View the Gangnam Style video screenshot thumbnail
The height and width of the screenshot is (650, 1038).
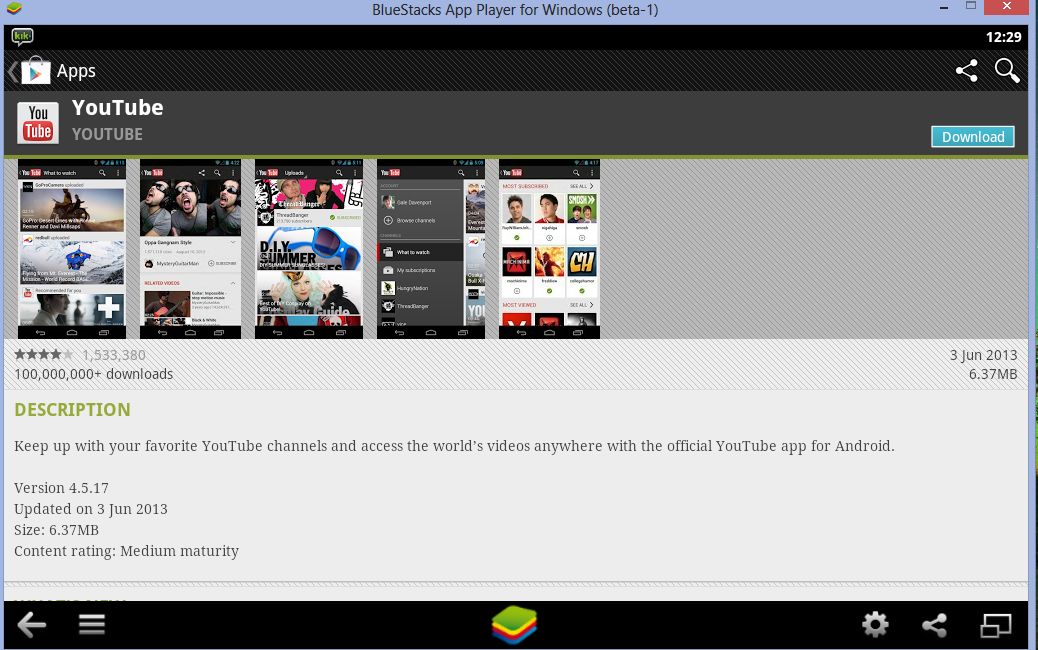pyautogui.click(x=190, y=249)
